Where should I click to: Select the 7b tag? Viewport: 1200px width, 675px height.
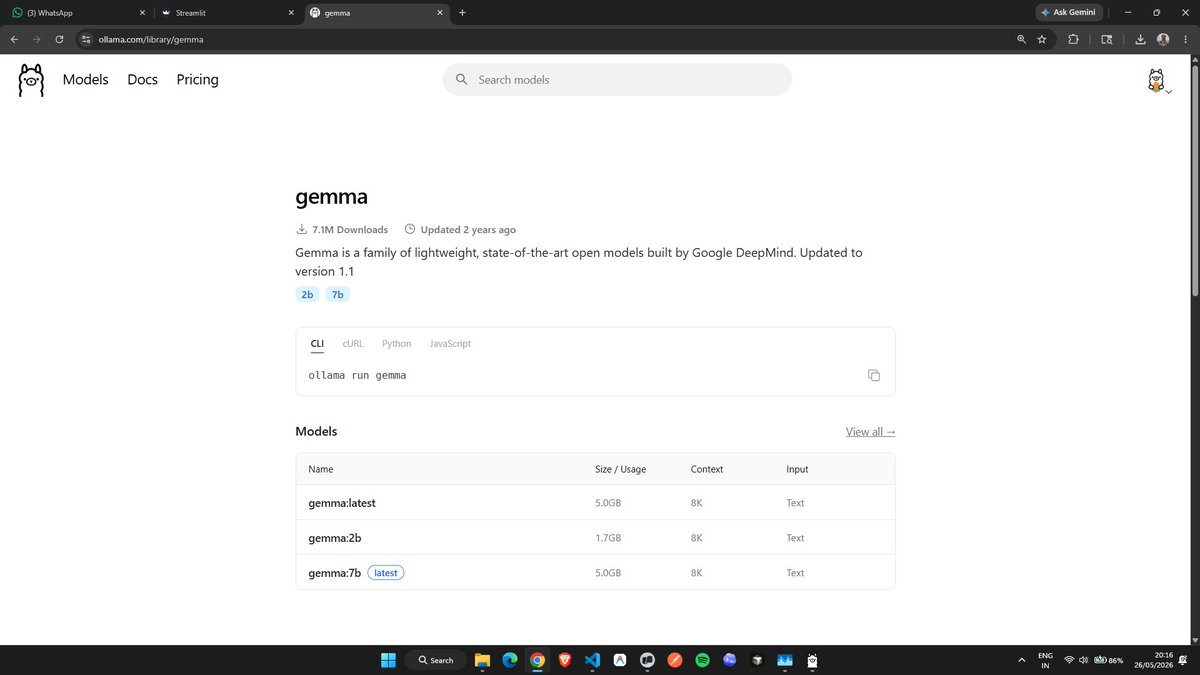click(337, 294)
